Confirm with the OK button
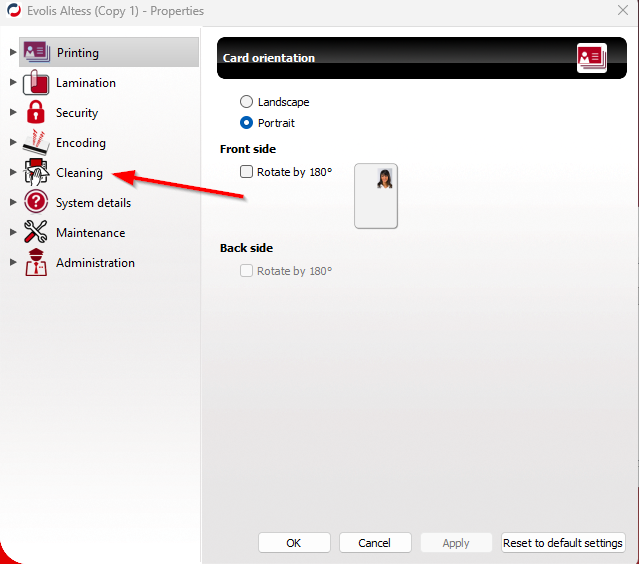639x564 pixels. coord(294,543)
